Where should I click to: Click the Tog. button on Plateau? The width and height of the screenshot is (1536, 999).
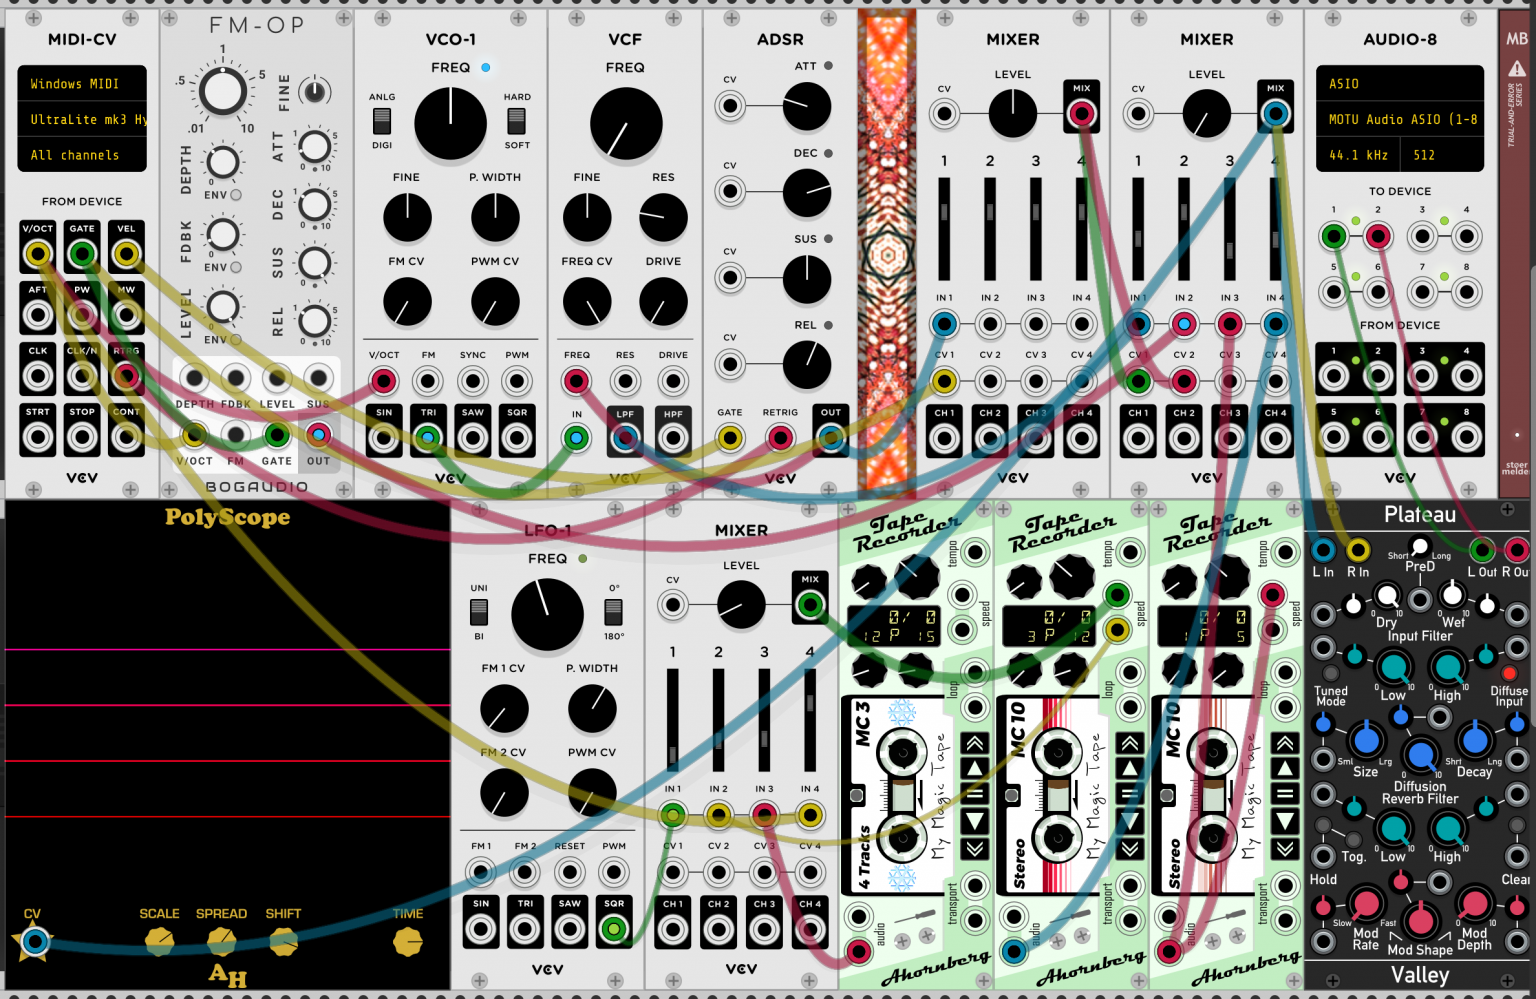coord(1354,840)
